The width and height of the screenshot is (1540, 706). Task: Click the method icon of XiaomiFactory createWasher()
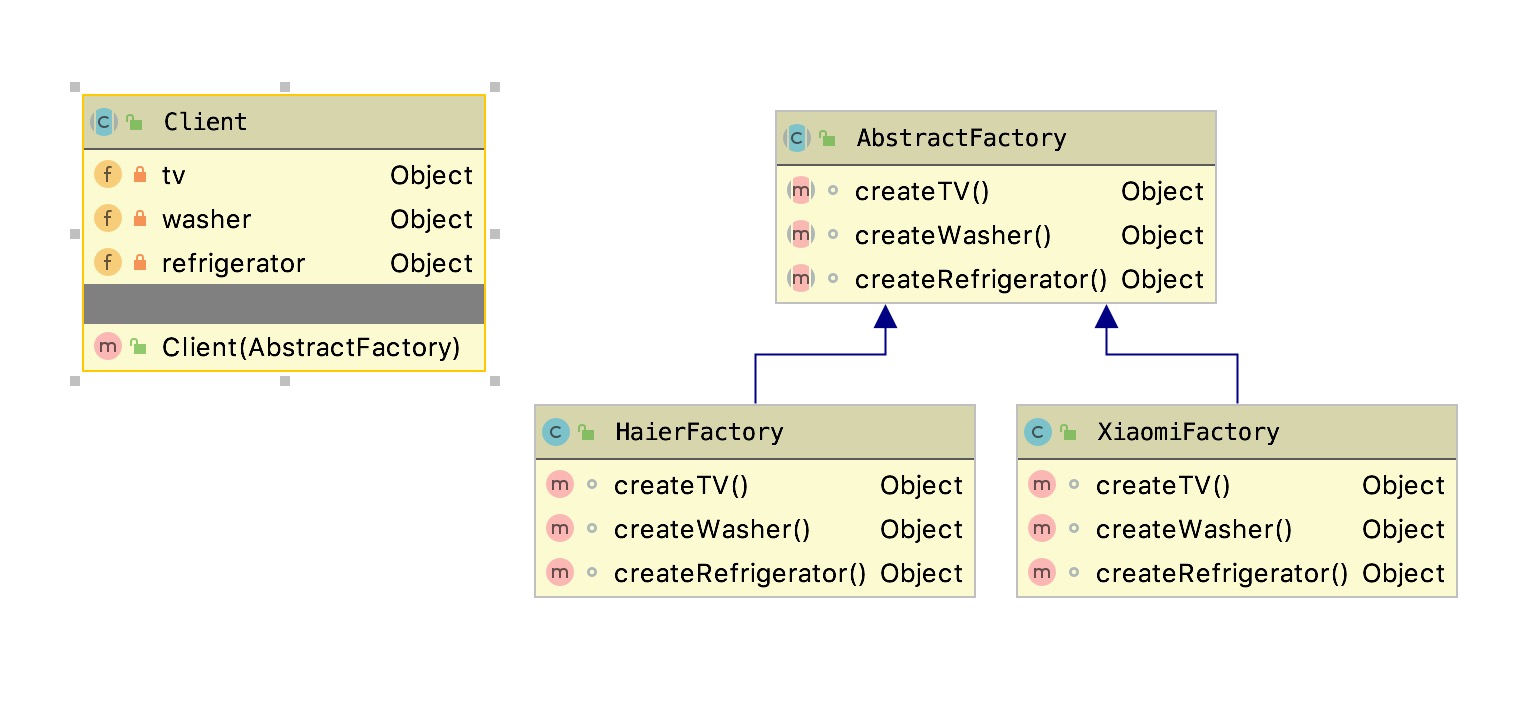pos(1042,529)
